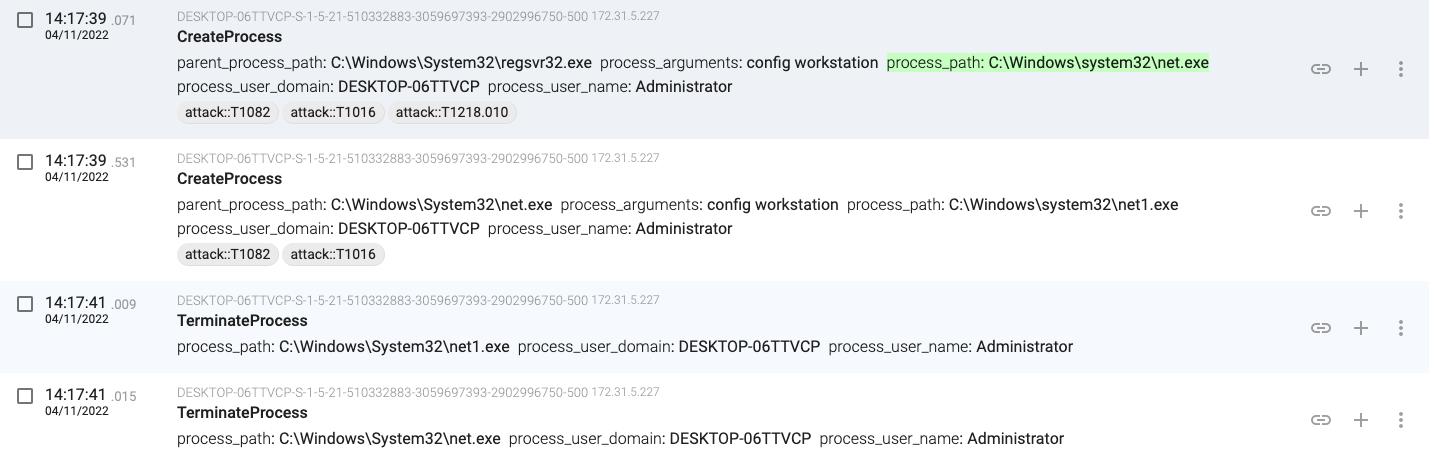Copy link for net.exe TerminateProcess event
Viewport: 1429px width, 463px height.
pos(1321,420)
